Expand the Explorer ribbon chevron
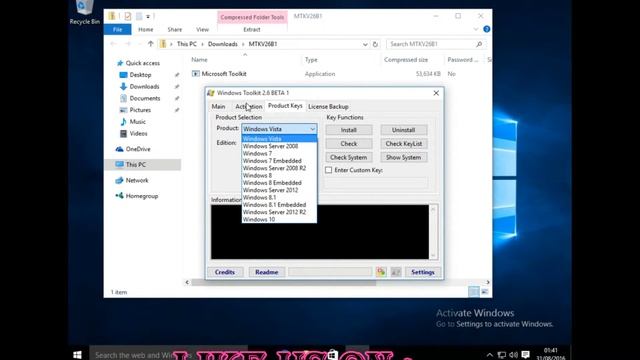 [x=476, y=29]
